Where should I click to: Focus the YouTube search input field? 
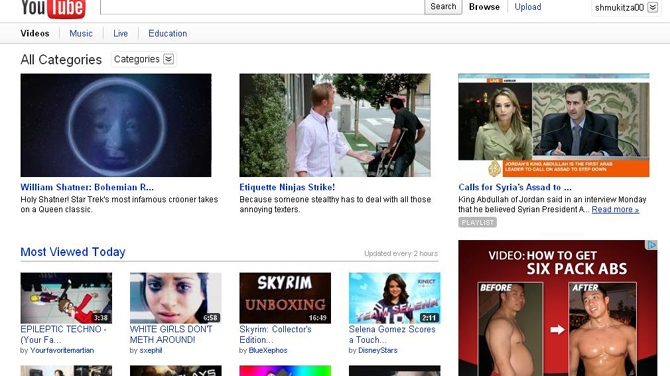tap(262, 6)
